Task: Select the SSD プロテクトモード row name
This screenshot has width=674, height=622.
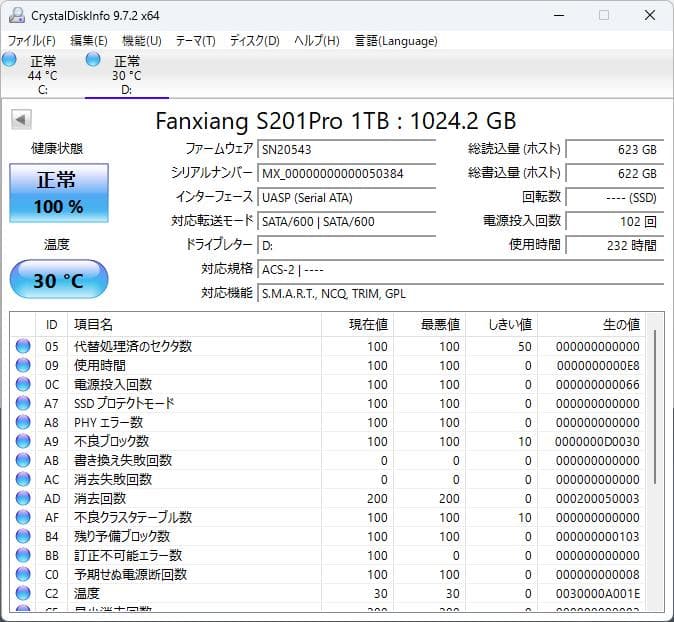Action: [x=124, y=403]
